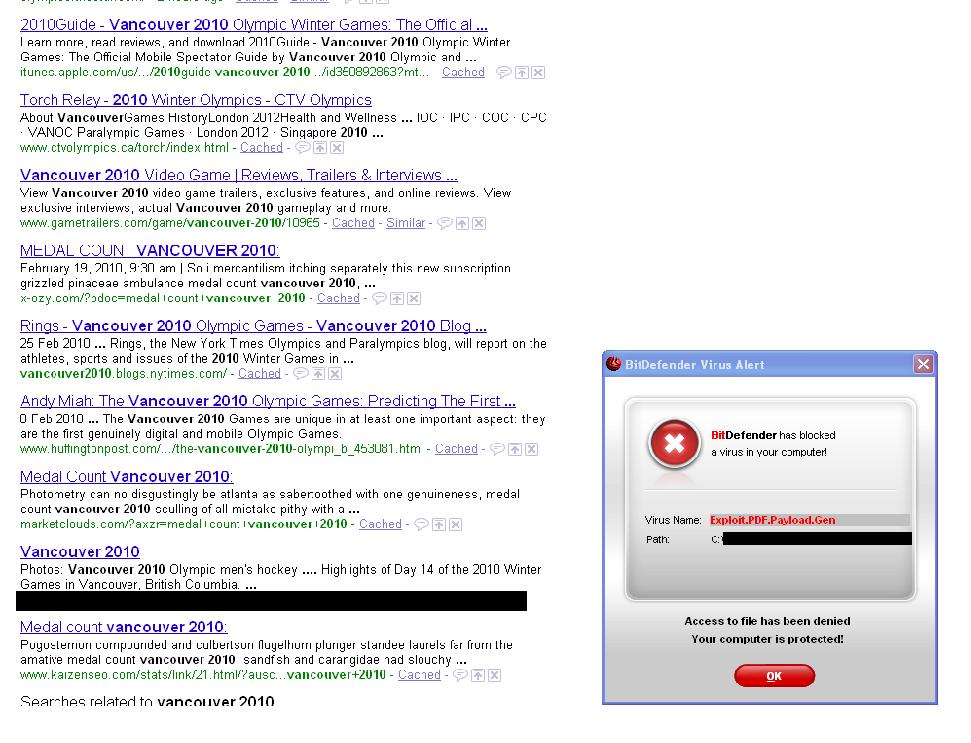Open Medal count link above kaizenseo.com URL
The image size is (971, 743).
point(124,627)
